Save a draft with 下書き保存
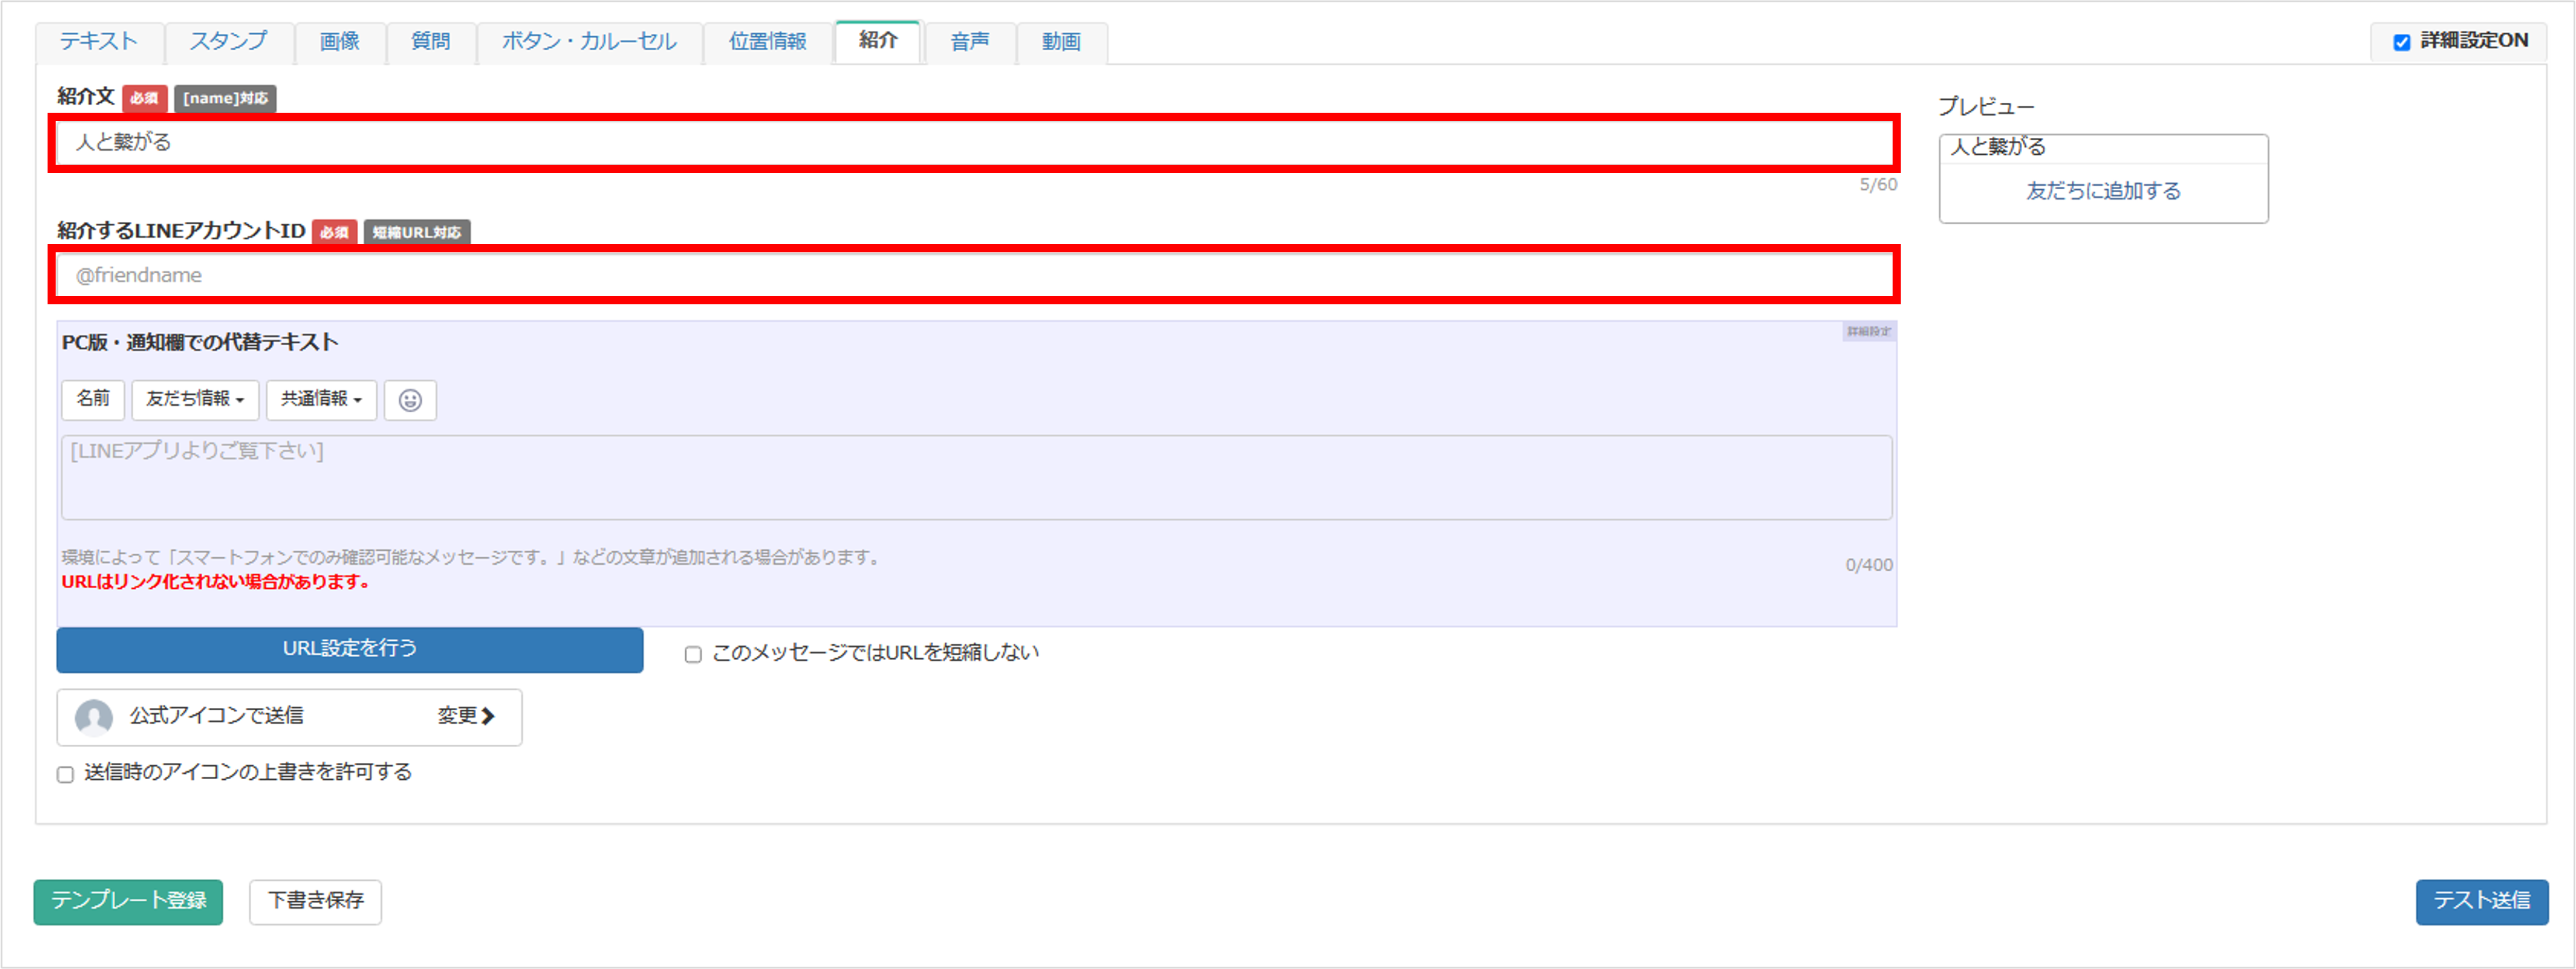The height and width of the screenshot is (969, 2576). (x=315, y=901)
